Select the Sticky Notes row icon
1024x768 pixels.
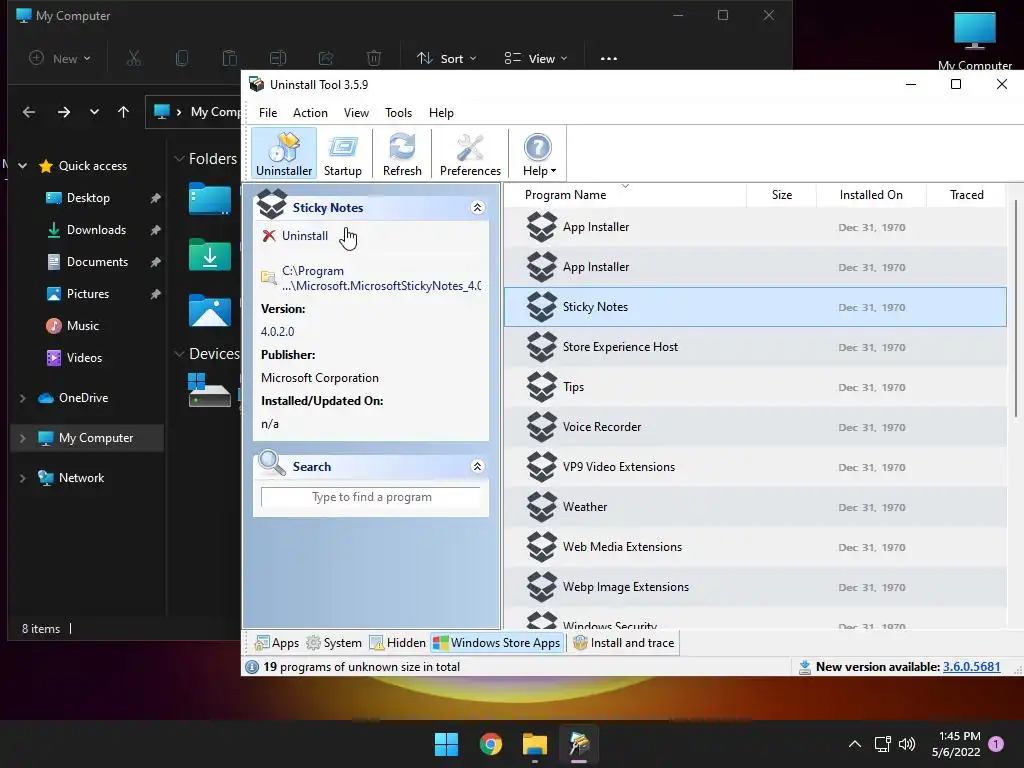[542, 307]
